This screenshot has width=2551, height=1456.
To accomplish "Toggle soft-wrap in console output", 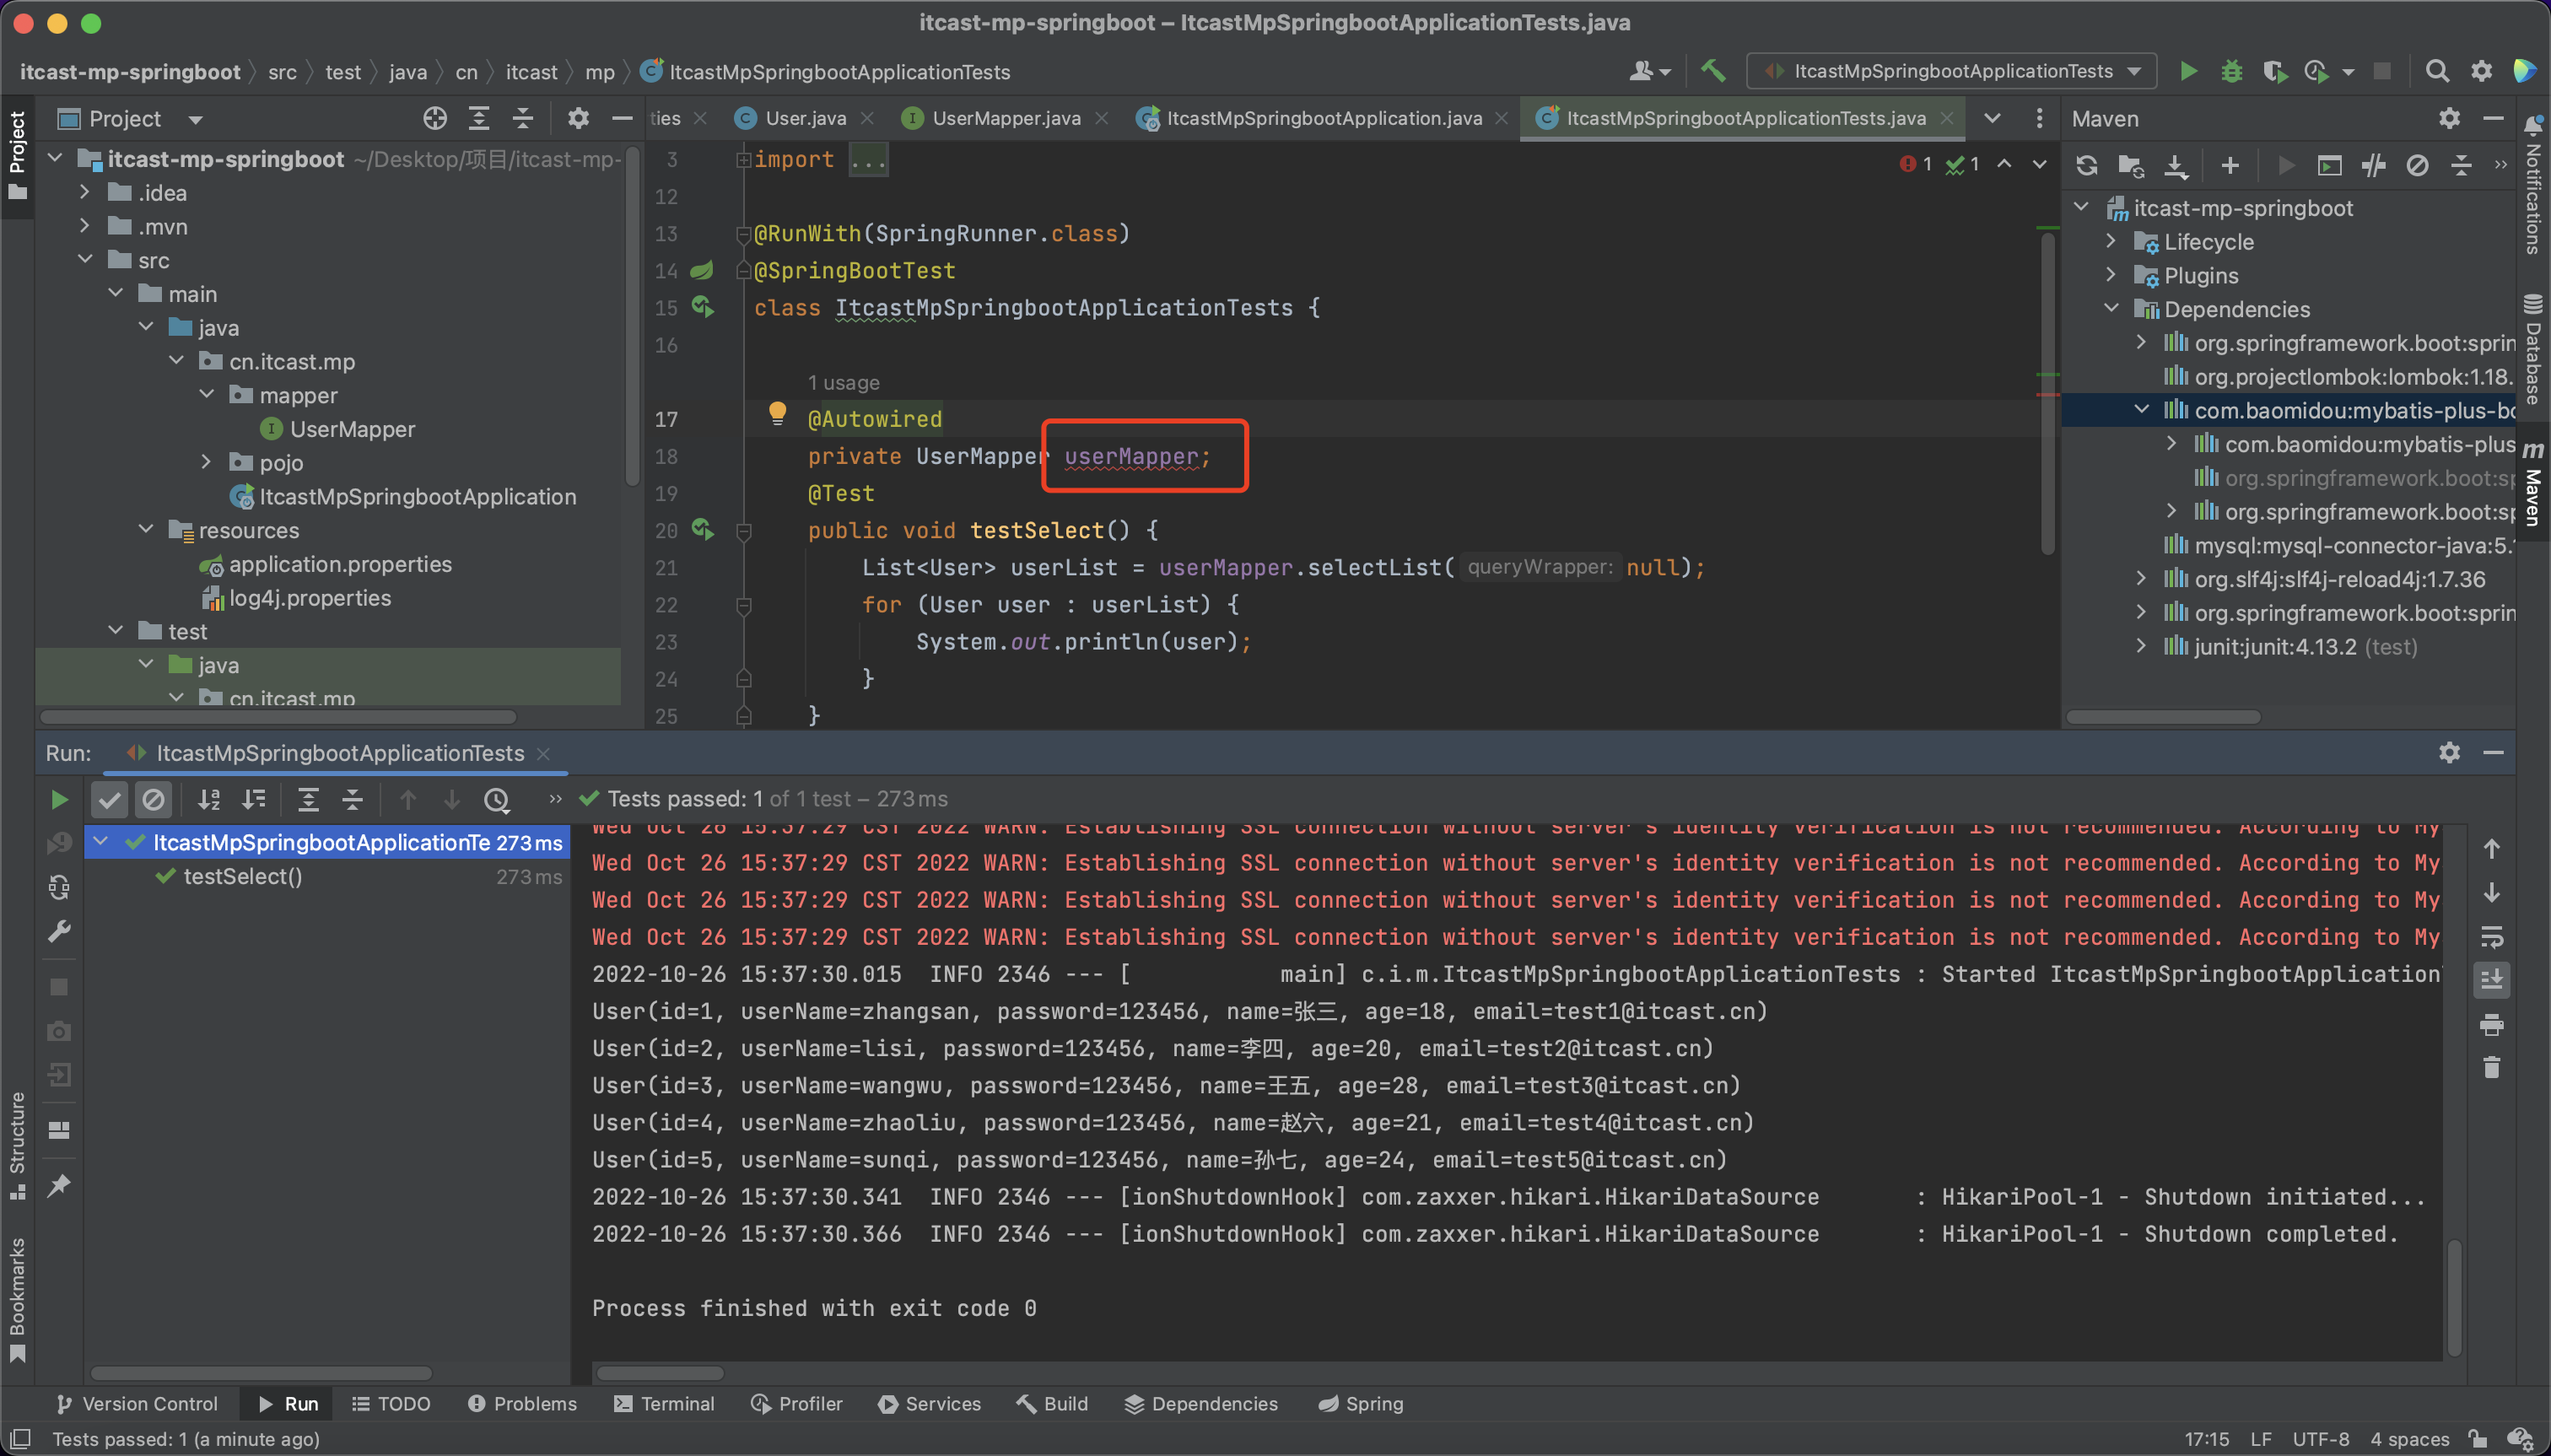I will [x=2491, y=936].
